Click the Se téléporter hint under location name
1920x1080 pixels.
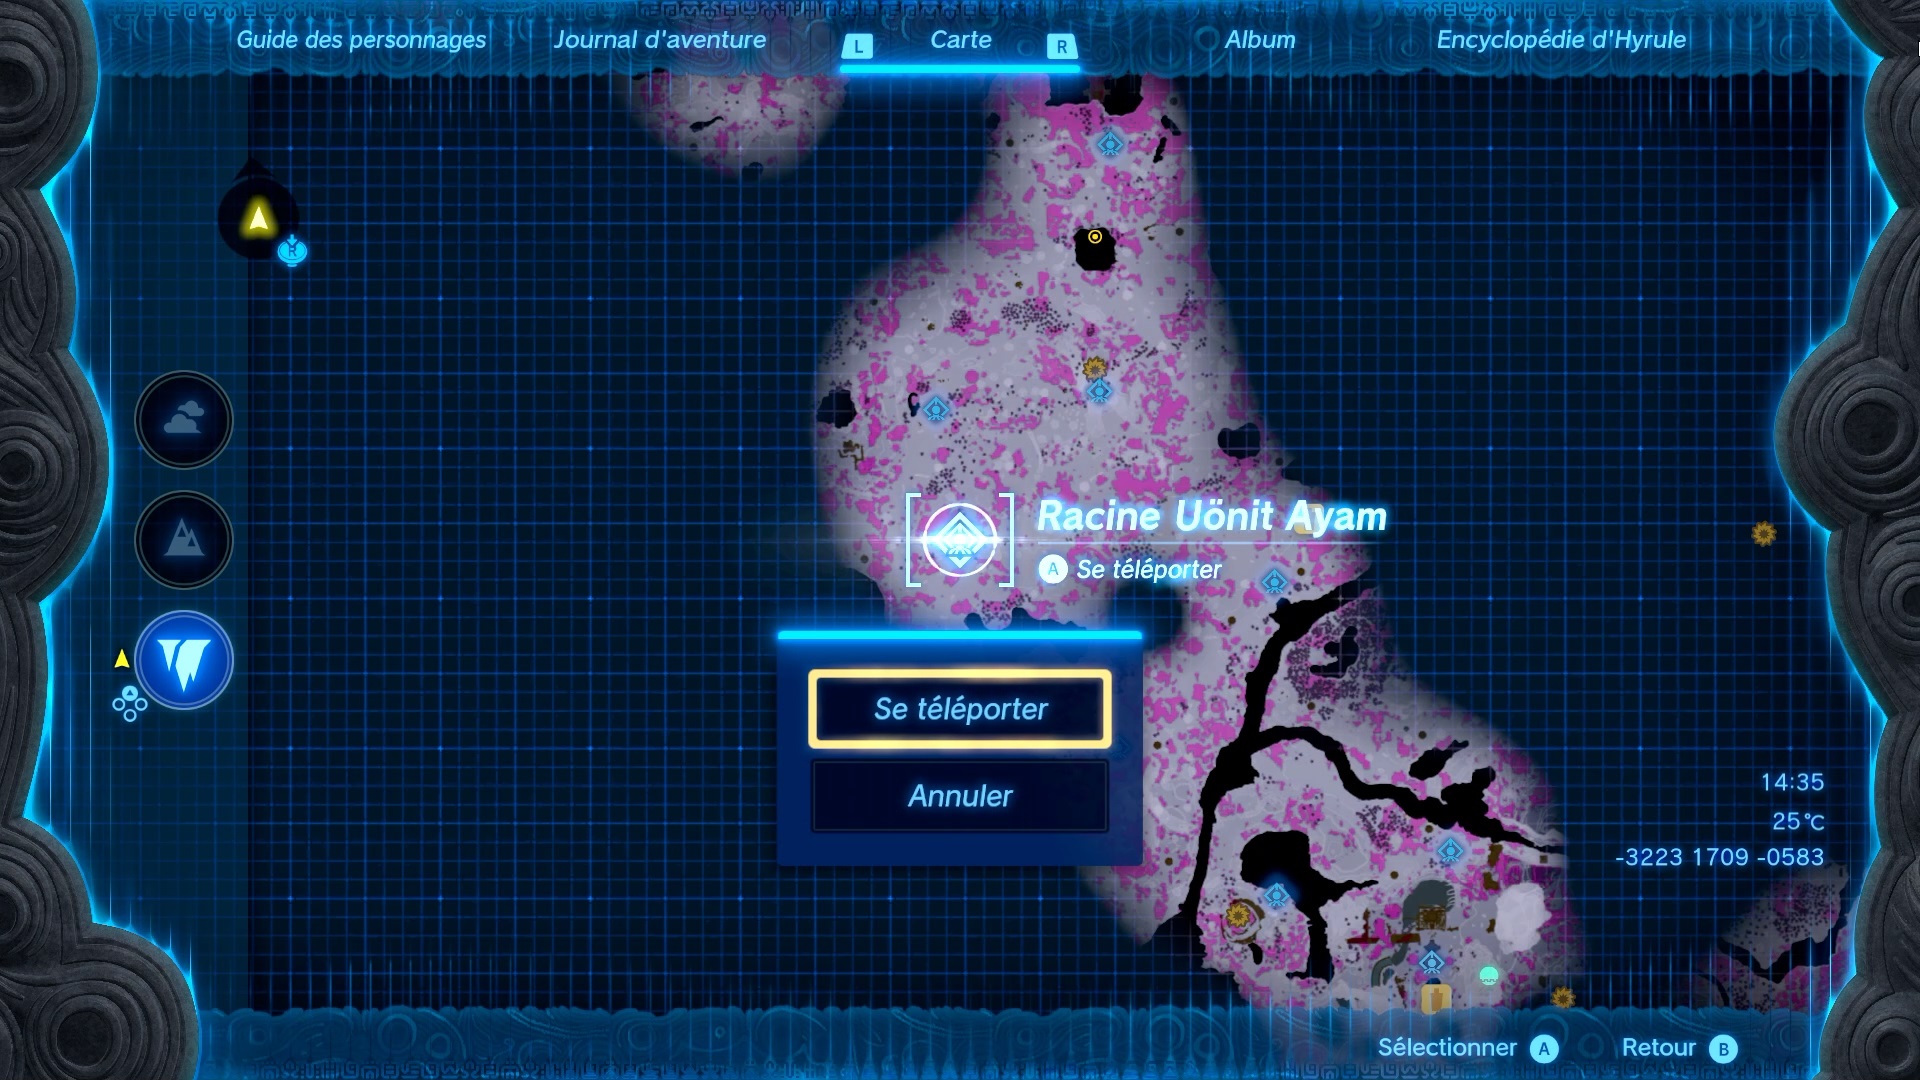(1149, 569)
